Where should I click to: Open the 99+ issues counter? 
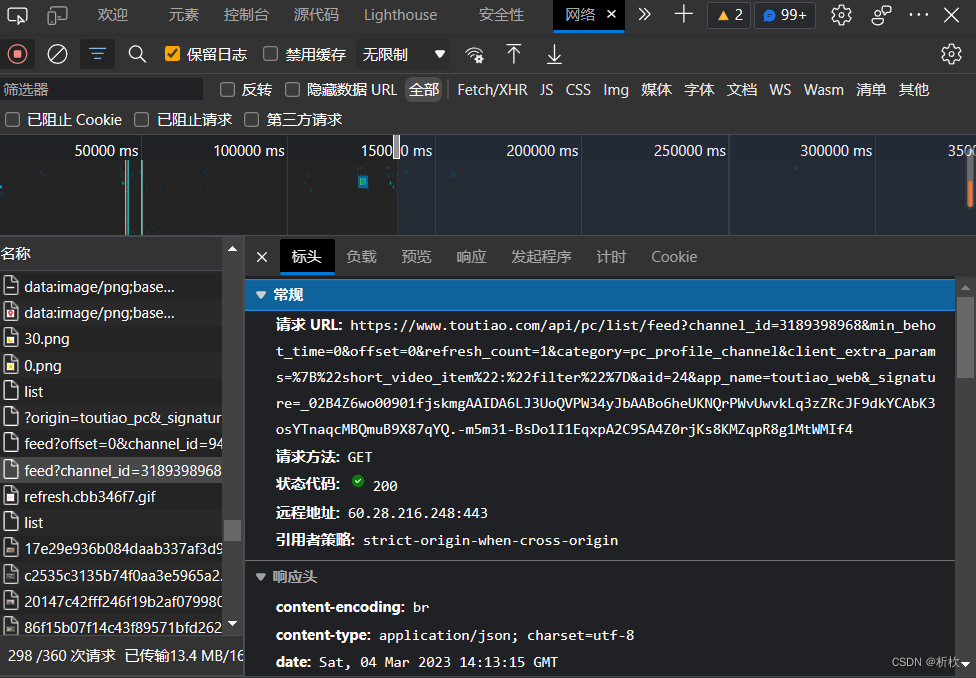tap(785, 15)
